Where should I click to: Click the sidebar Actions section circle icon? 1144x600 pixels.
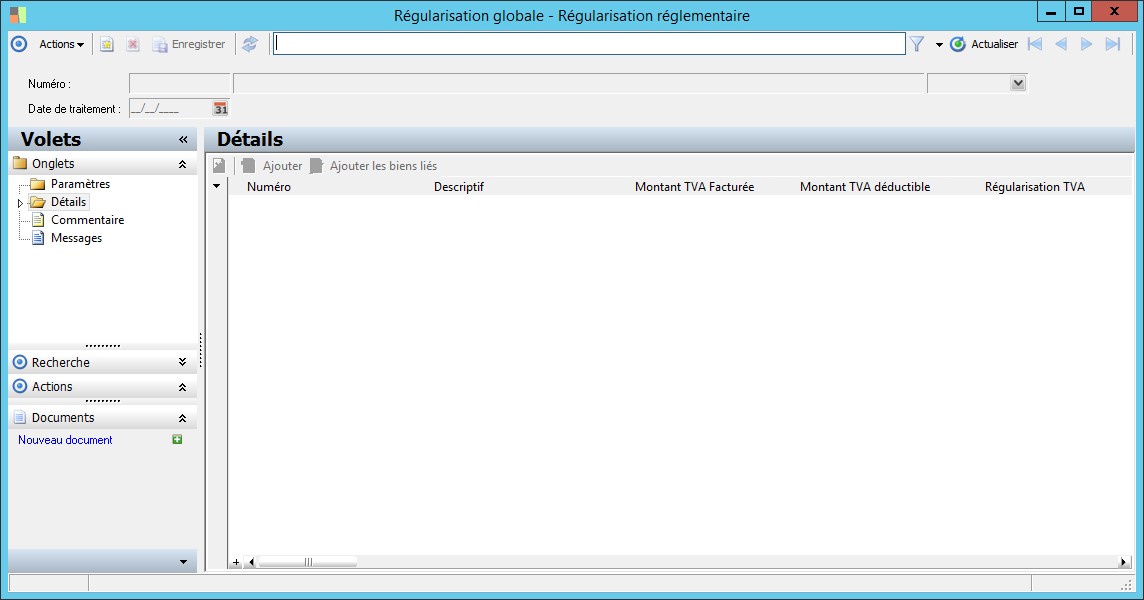pyautogui.click(x=20, y=387)
